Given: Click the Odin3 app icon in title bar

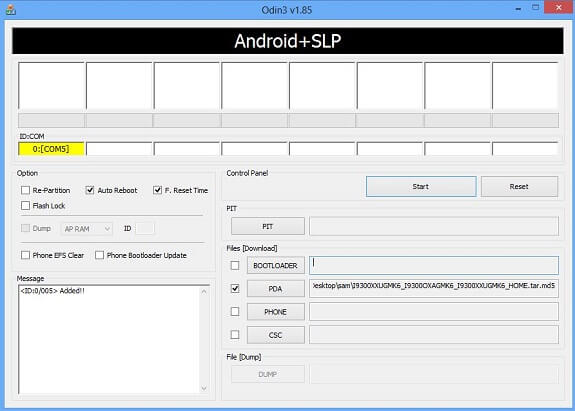Looking at the screenshot, I should pos(11,10).
